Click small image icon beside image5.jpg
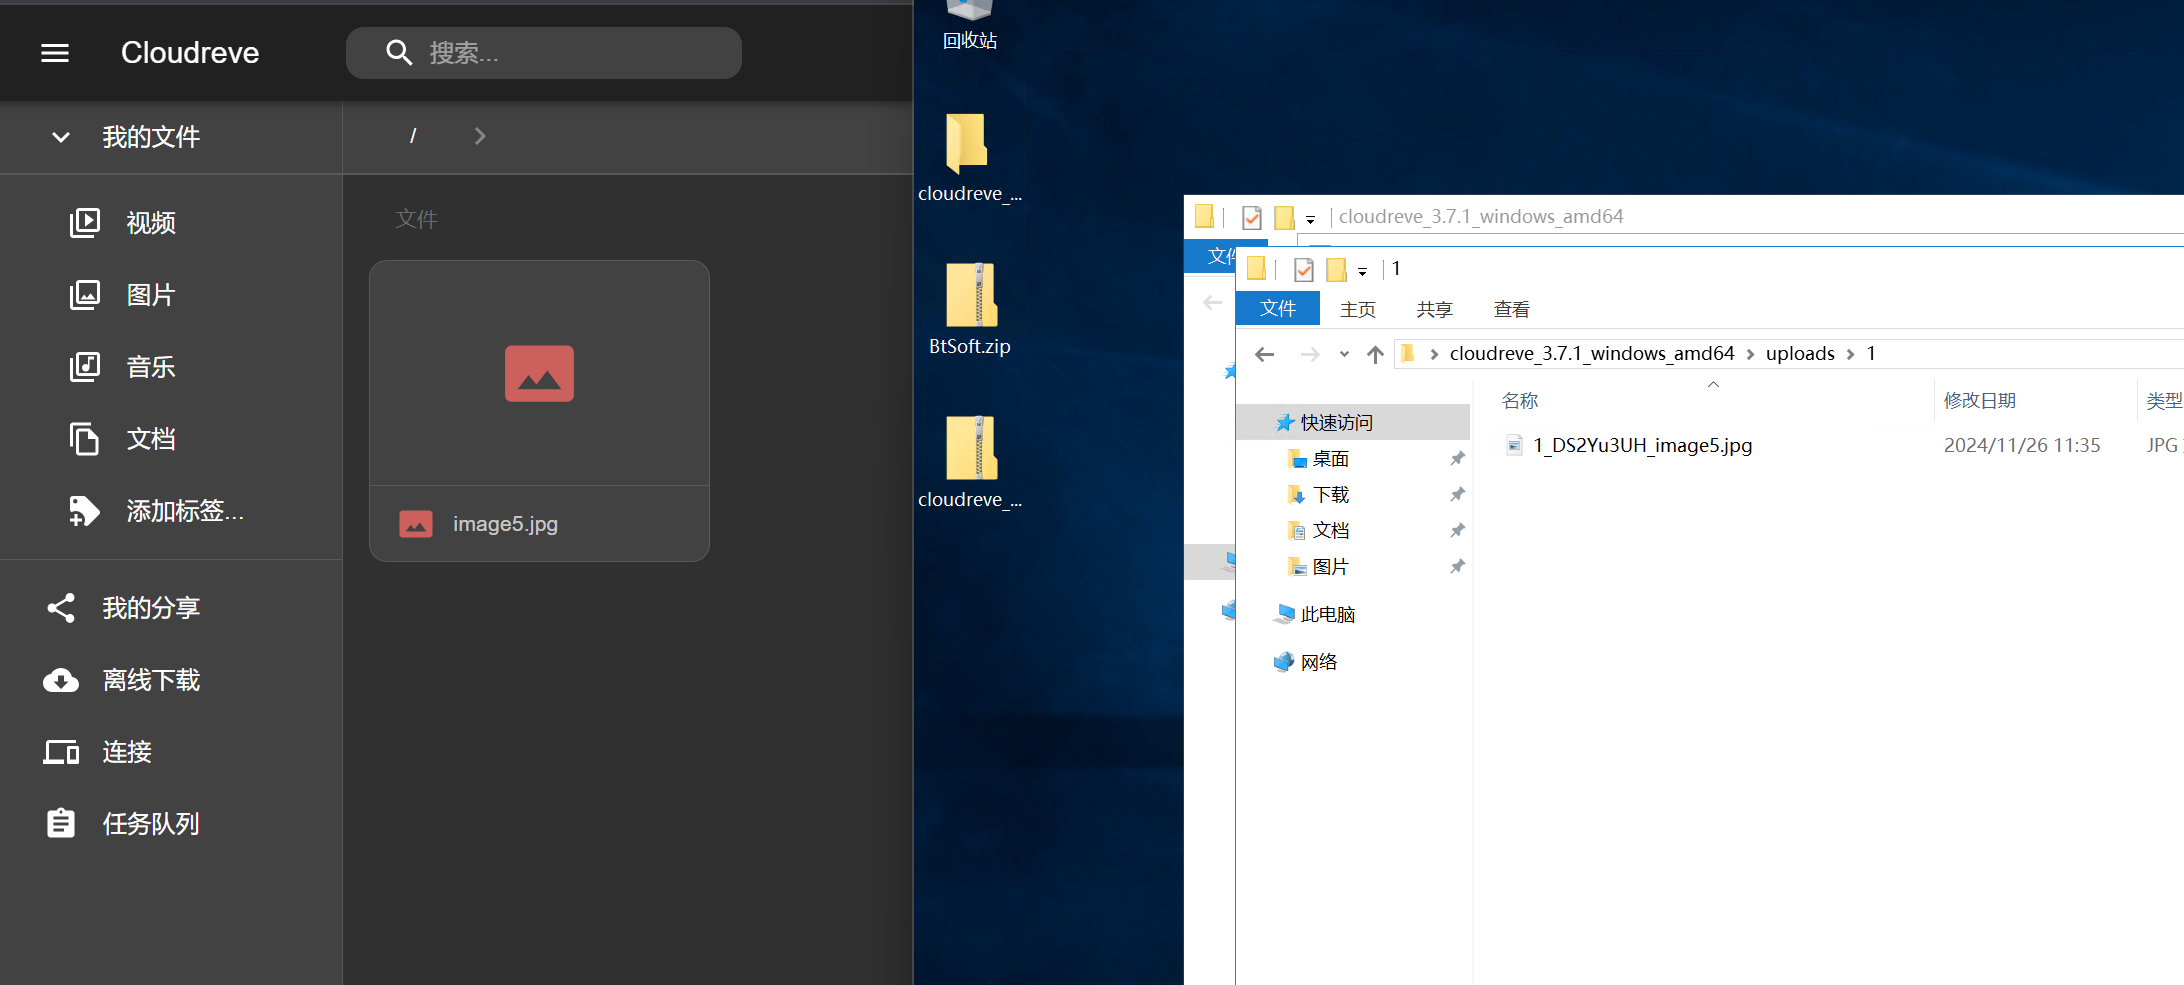The width and height of the screenshot is (2184, 985). coord(416,524)
